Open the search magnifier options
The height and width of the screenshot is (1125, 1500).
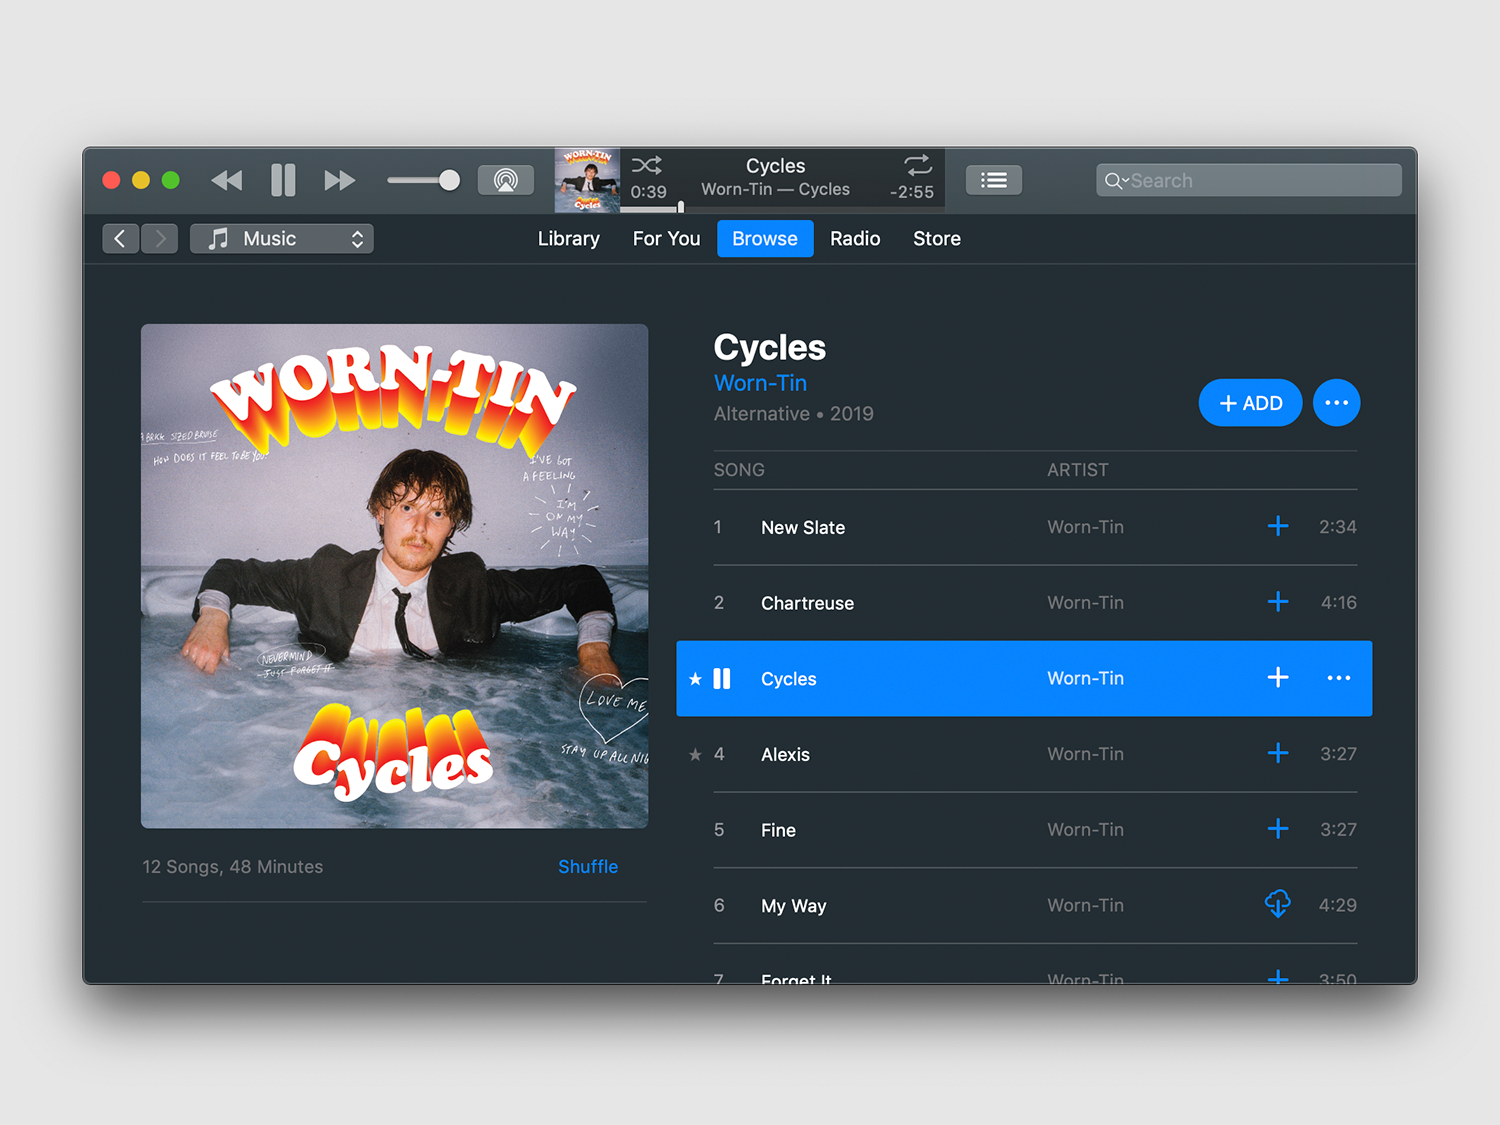(x=1116, y=181)
